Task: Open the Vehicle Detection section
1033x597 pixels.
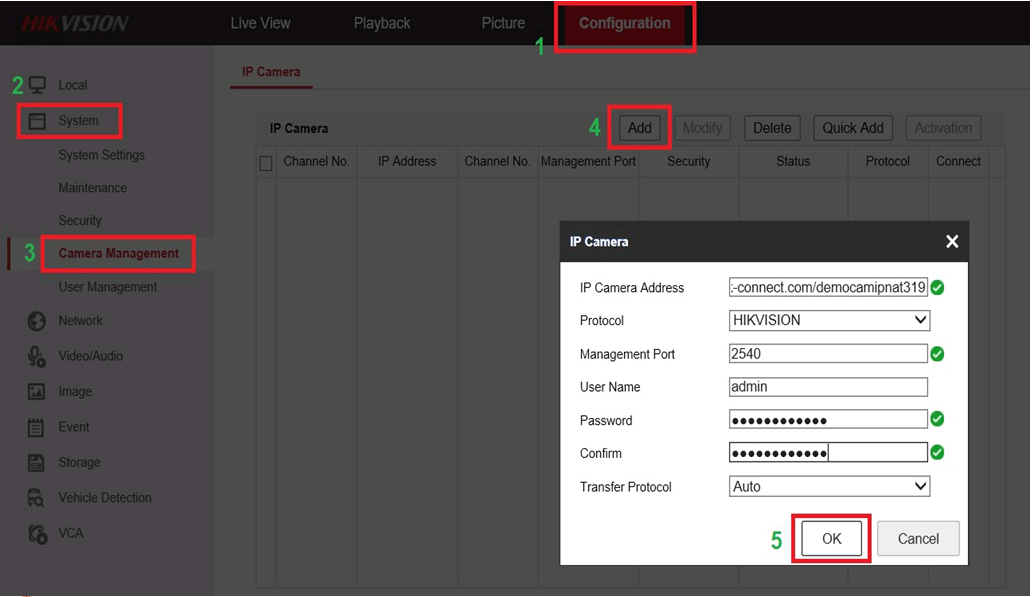Action: [105, 498]
